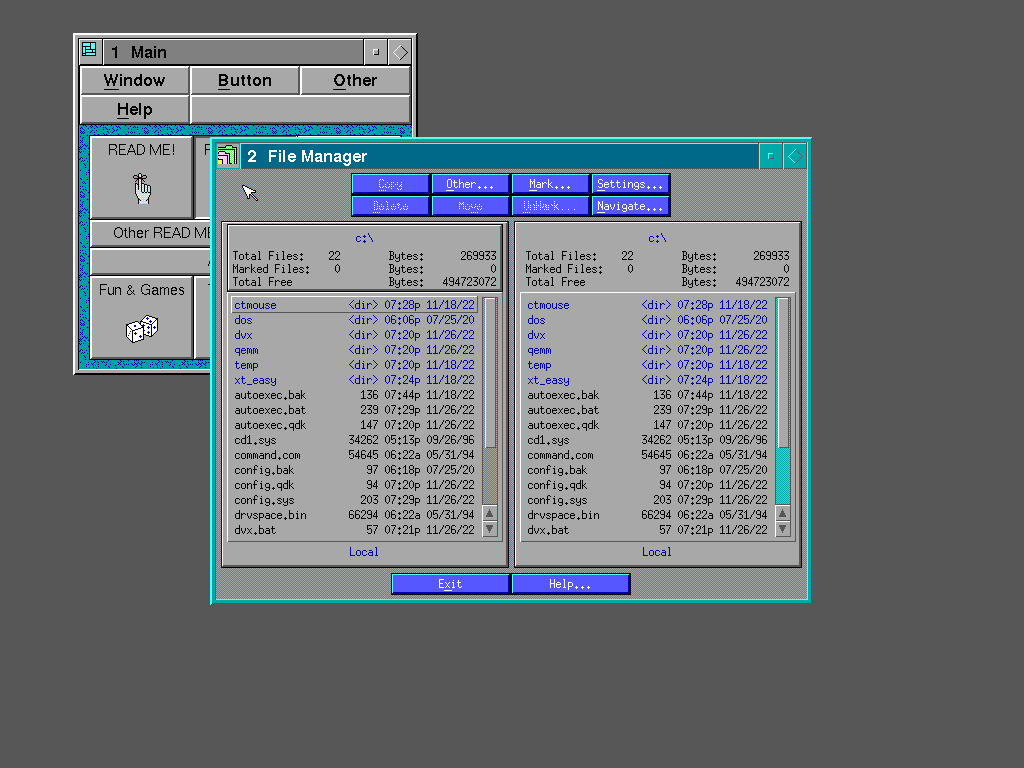Click the Main window title bar
Image resolution: width=1024 pixels, height=768 pixels.
click(233, 52)
